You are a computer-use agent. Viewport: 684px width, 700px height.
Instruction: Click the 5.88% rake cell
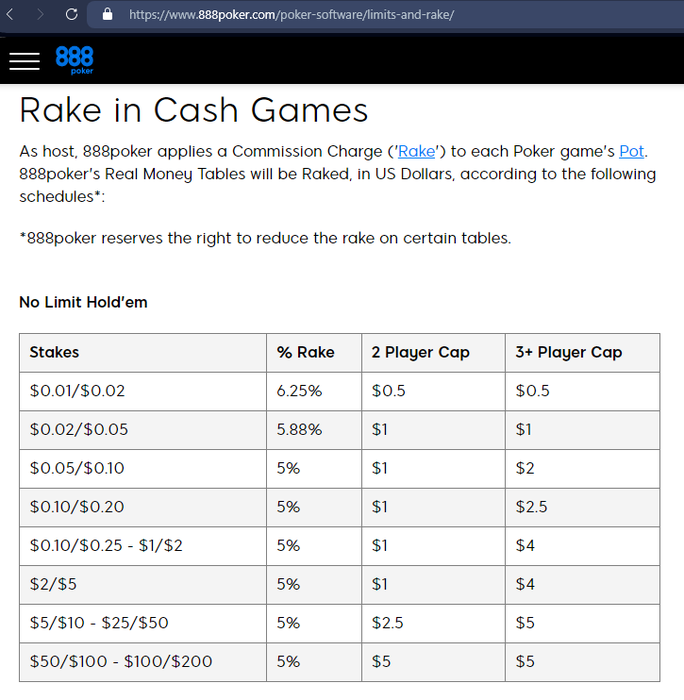tap(299, 430)
